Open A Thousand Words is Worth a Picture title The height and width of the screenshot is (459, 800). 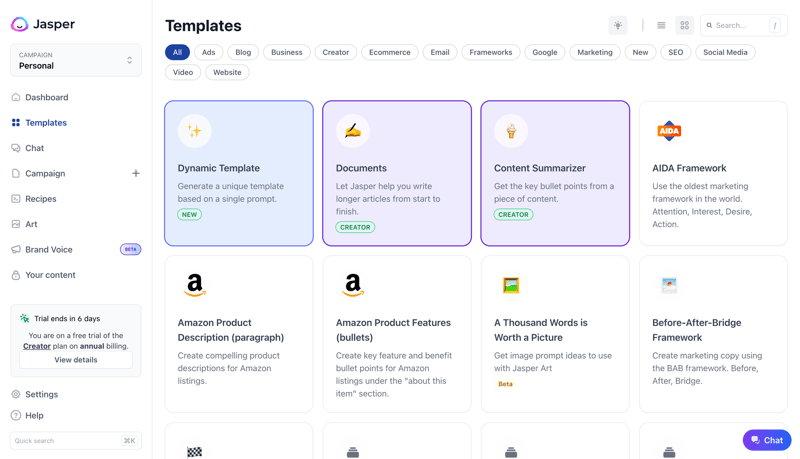click(x=541, y=330)
